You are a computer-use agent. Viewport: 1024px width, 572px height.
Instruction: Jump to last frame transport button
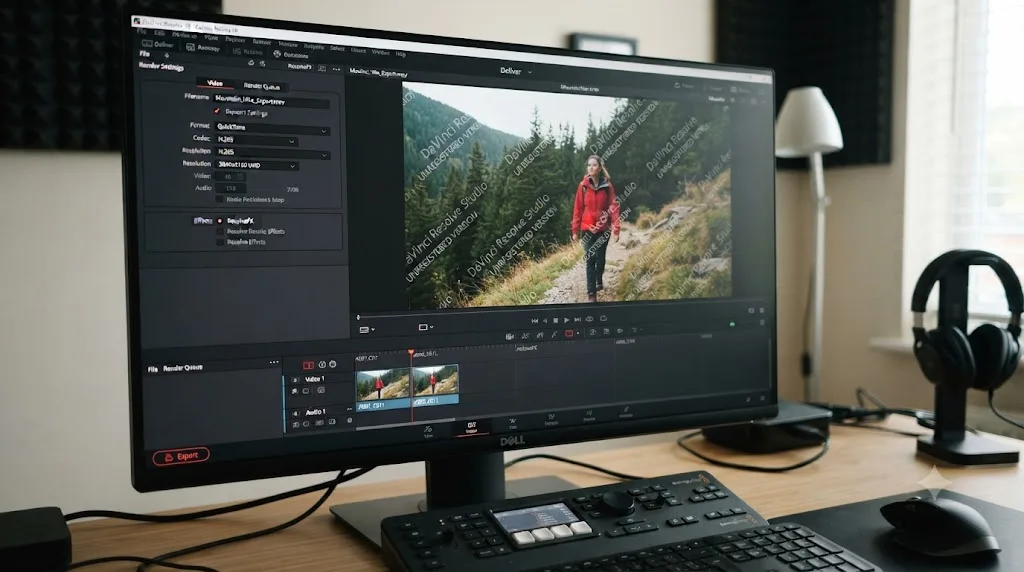click(x=577, y=320)
